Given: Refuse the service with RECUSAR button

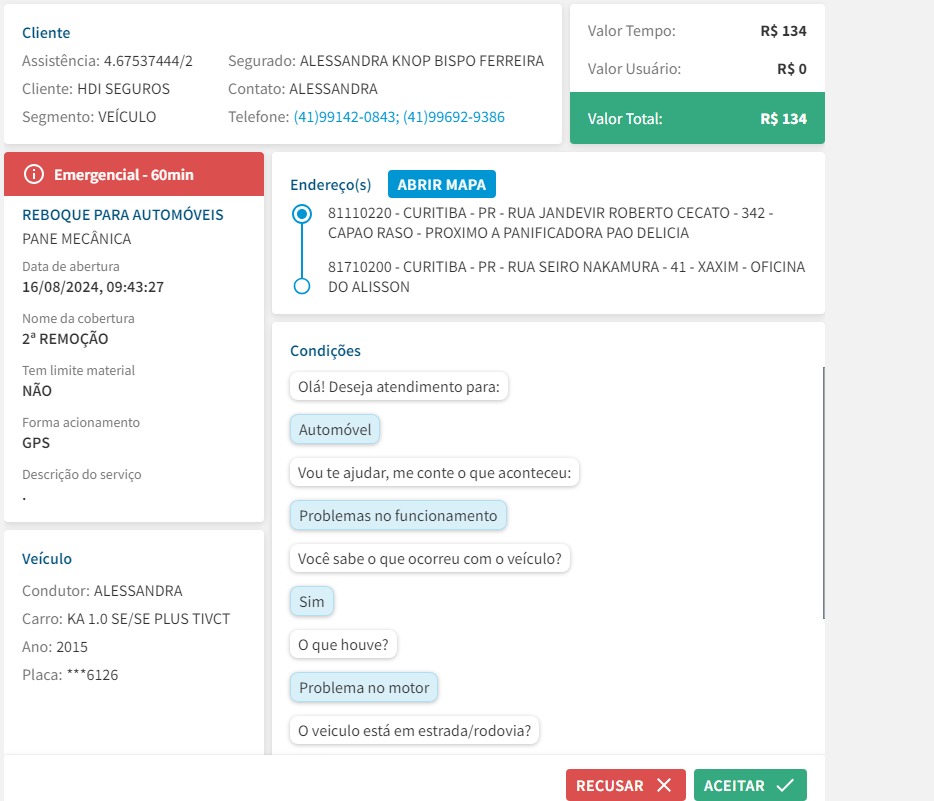Looking at the screenshot, I should [x=625, y=786].
